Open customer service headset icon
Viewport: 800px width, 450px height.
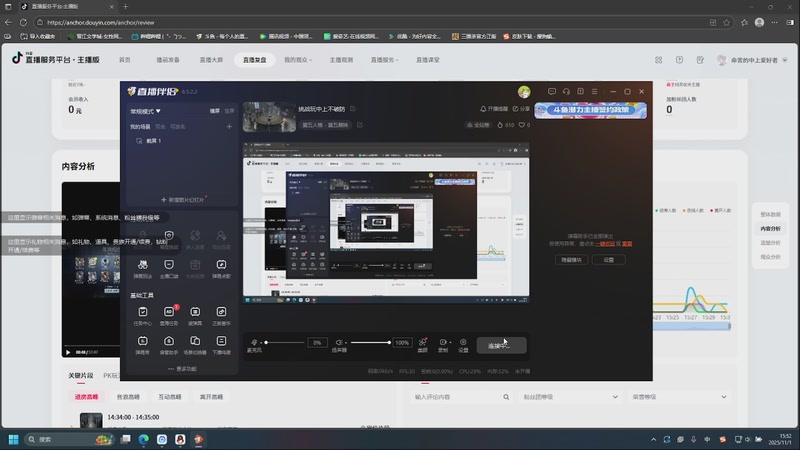[566, 91]
